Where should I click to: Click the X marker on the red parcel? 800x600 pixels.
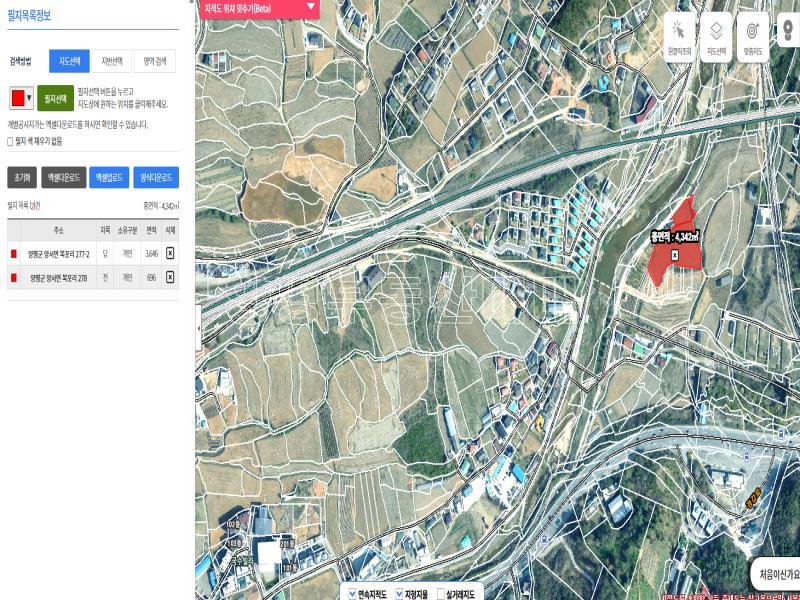pos(674,256)
